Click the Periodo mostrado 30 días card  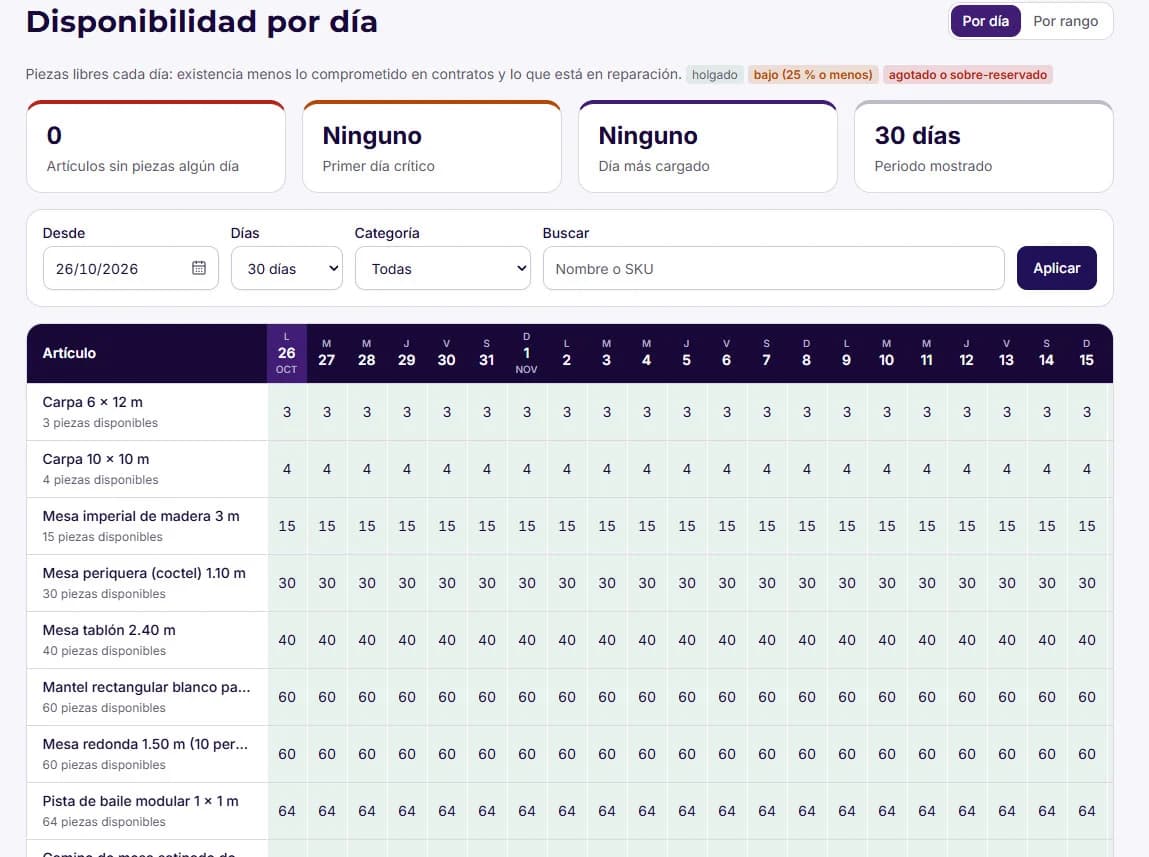tap(983, 147)
